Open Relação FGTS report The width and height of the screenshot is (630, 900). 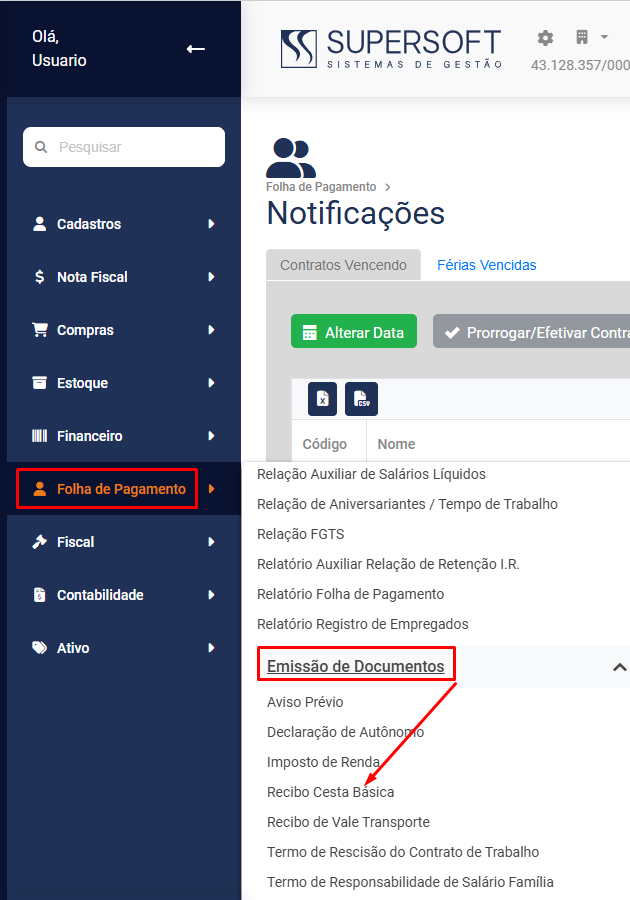point(301,534)
